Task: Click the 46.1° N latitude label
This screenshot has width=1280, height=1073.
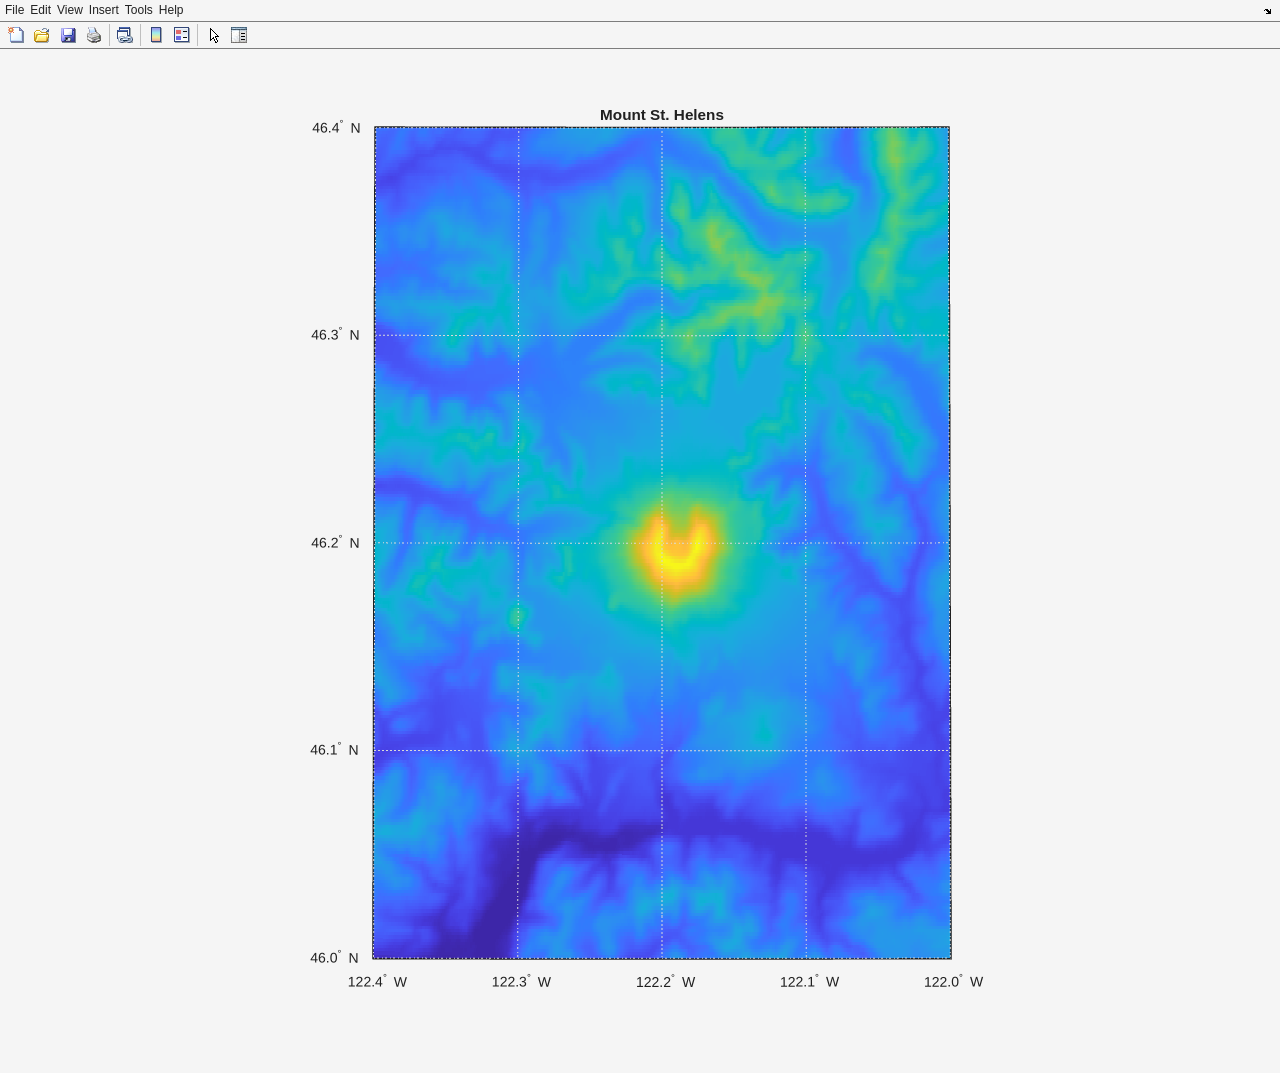Action: [x=334, y=749]
